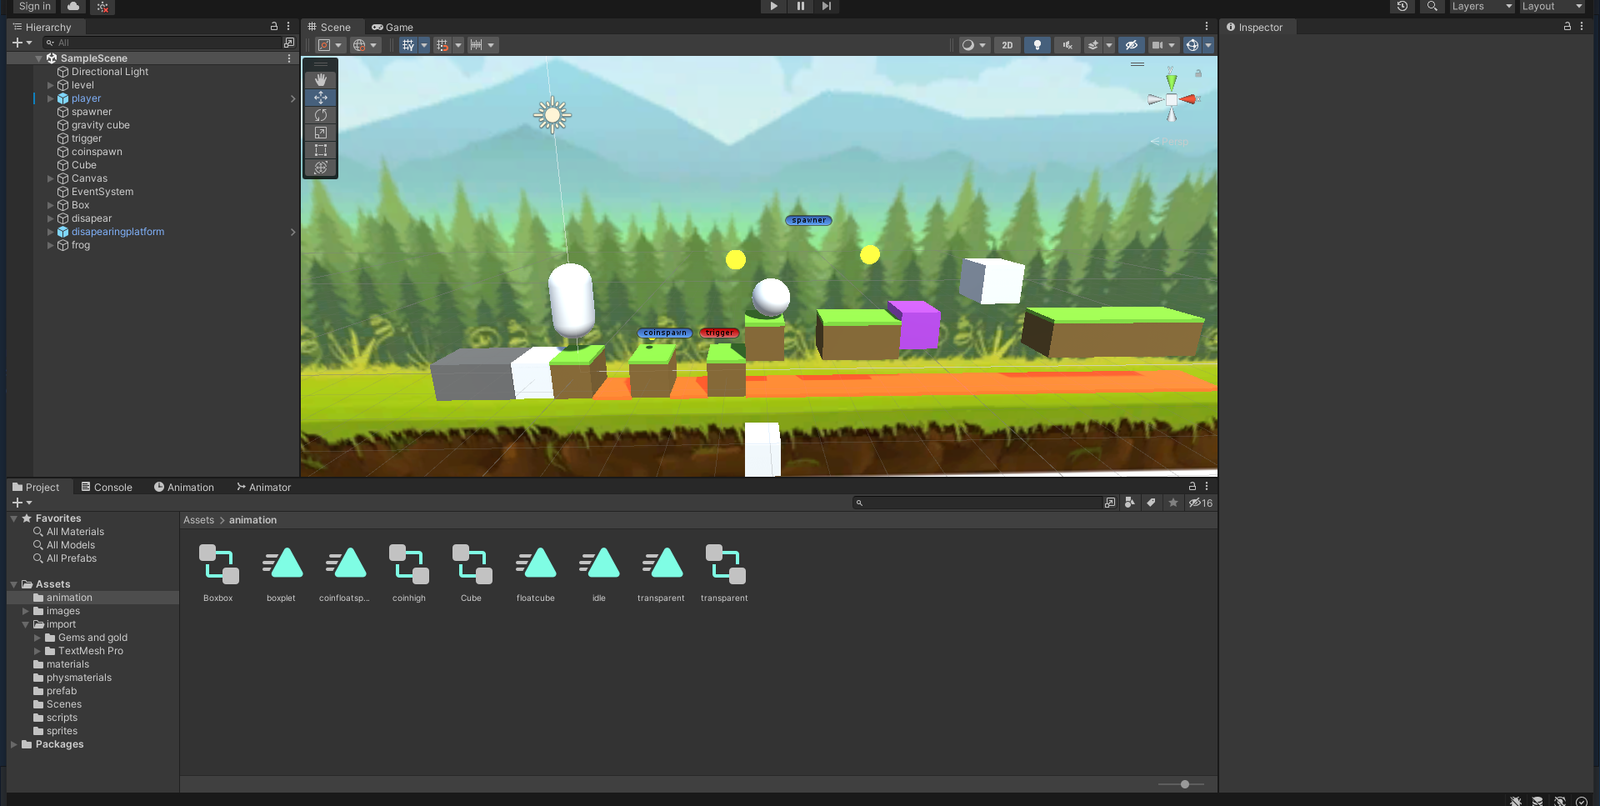Click the Step frame button
This screenshot has height=806, width=1600.
pyautogui.click(x=826, y=6)
